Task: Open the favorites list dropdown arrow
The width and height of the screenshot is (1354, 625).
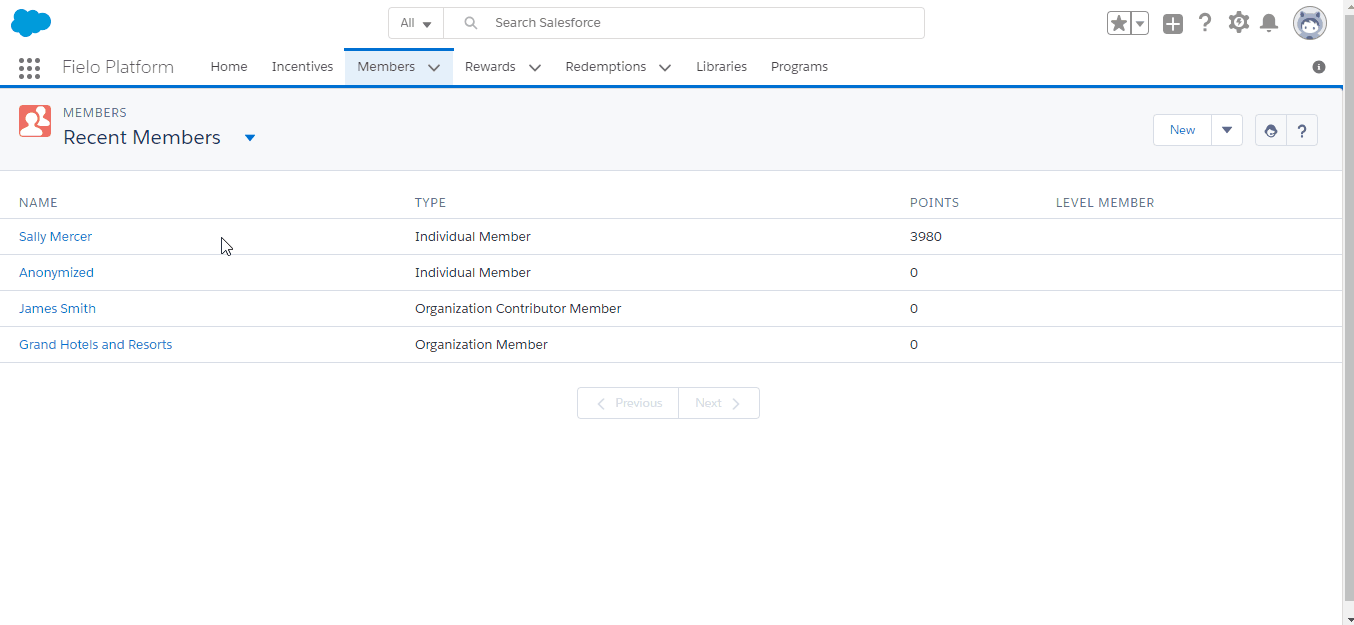Action: [x=1139, y=23]
